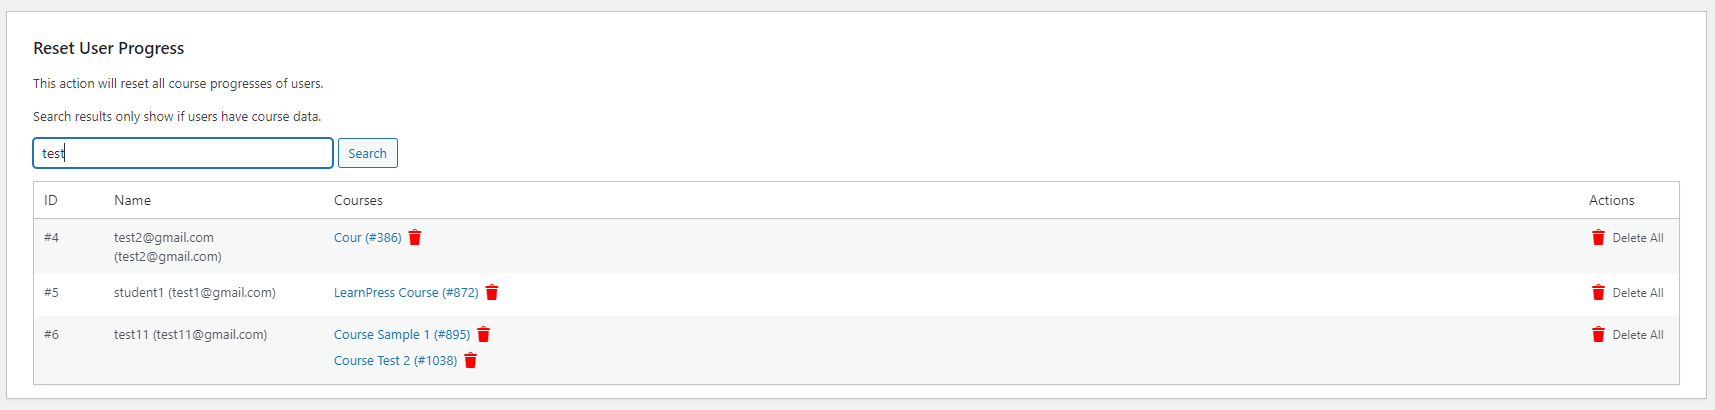Open the LearnPress Course (#872) link
The height and width of the screenshot is (410, 1715).
[x=406, y=293]
